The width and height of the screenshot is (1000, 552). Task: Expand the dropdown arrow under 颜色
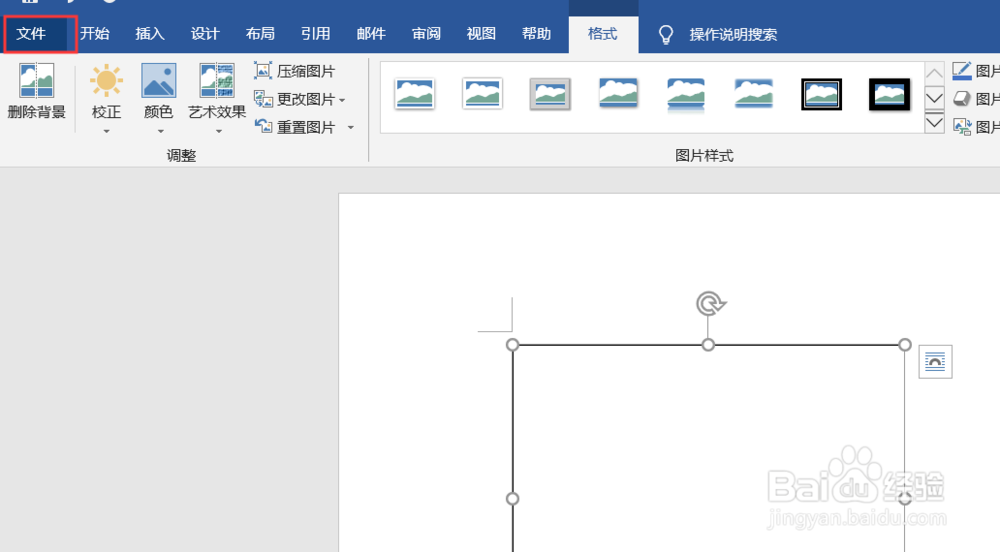click(x=160, y=131)
